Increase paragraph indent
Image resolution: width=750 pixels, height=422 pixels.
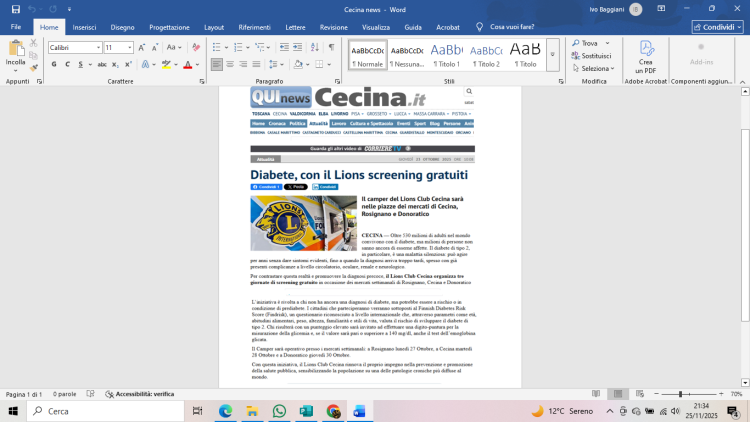point(298,47)
